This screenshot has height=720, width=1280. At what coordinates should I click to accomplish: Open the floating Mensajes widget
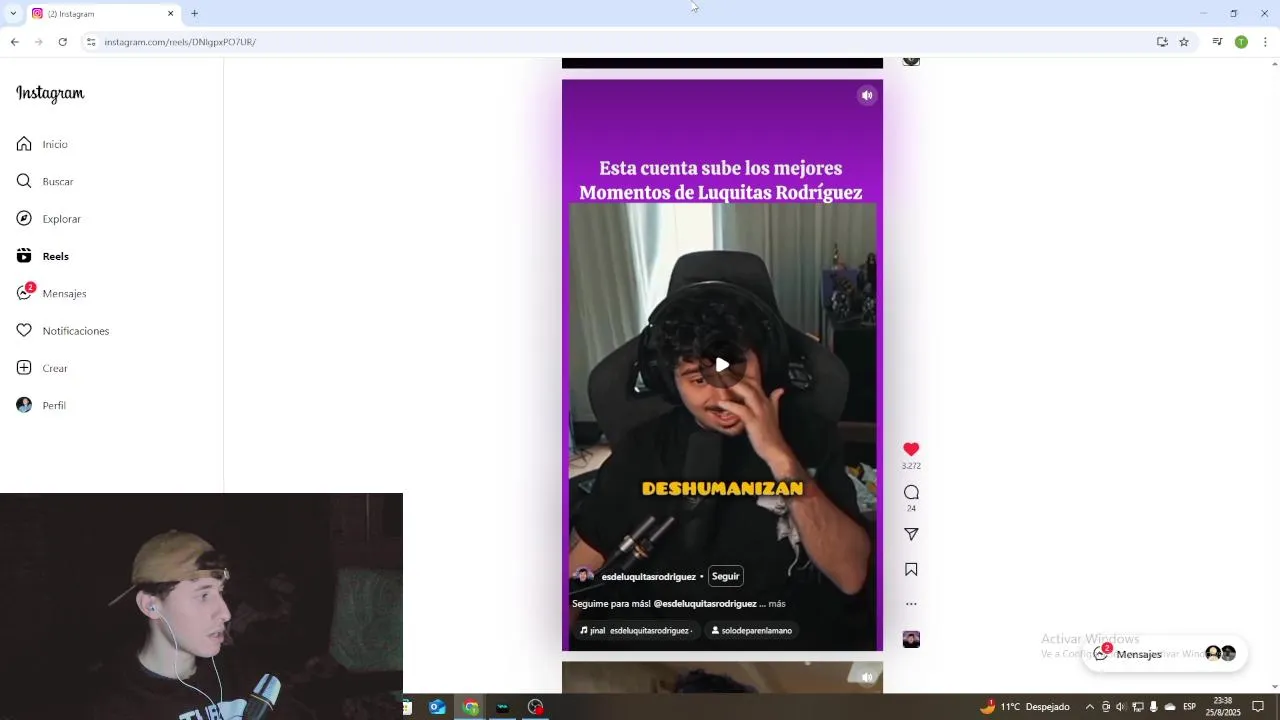coord(1164,654)
